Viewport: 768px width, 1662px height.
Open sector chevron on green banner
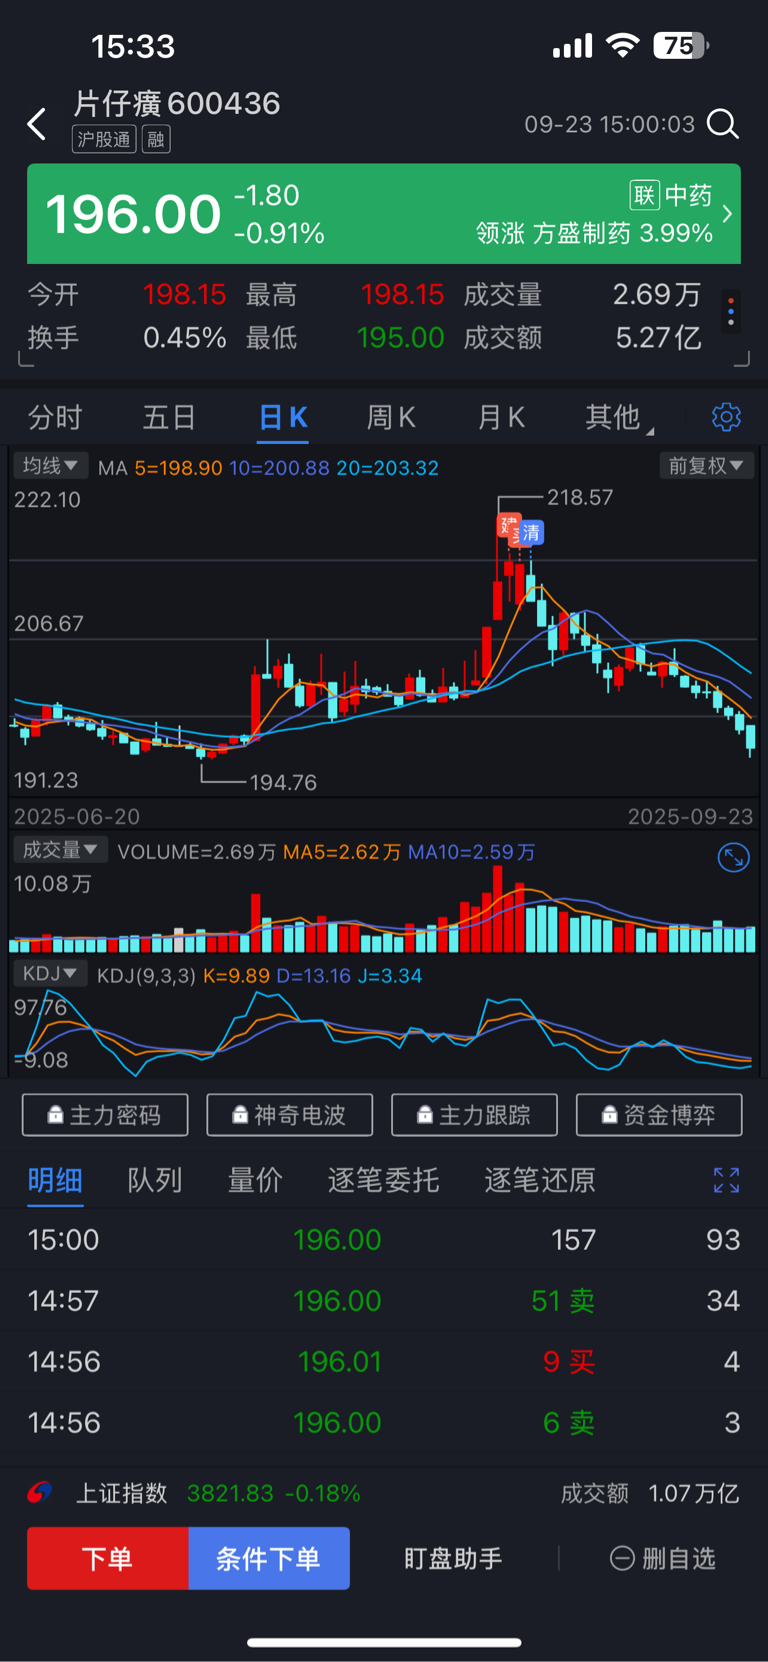[727, 213]
